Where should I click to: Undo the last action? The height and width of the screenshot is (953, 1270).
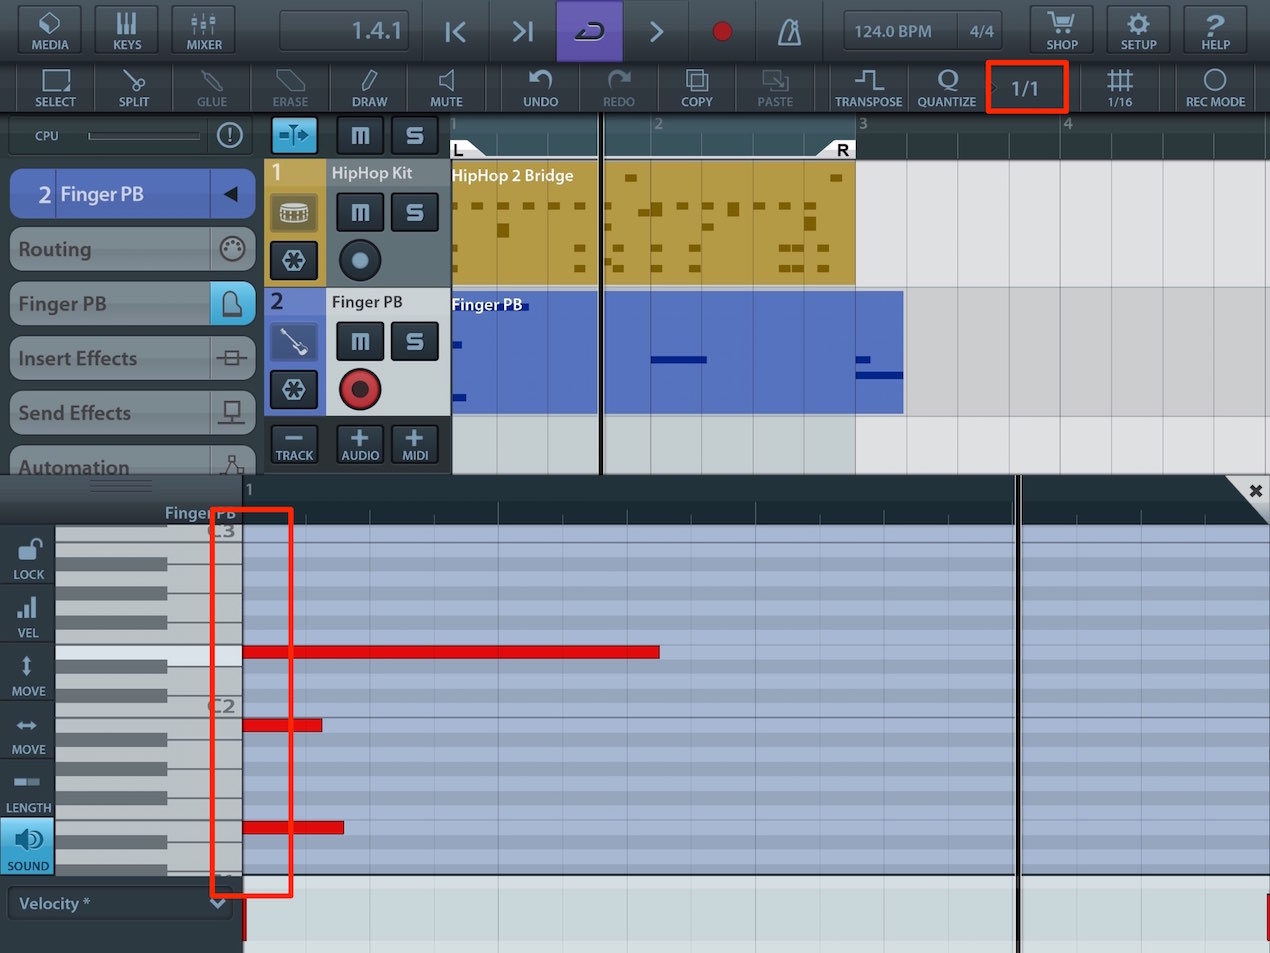coord(540,88)
